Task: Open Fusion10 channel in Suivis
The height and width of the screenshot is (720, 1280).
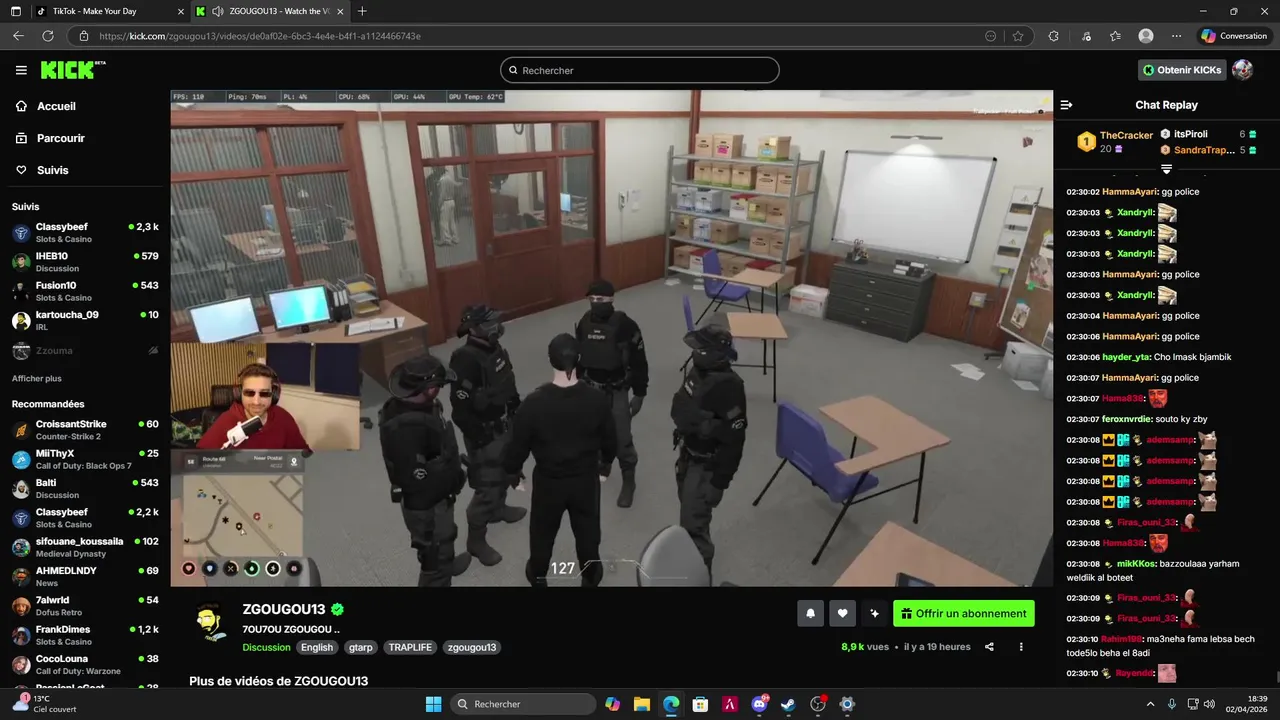Action: tap(85, 291)
